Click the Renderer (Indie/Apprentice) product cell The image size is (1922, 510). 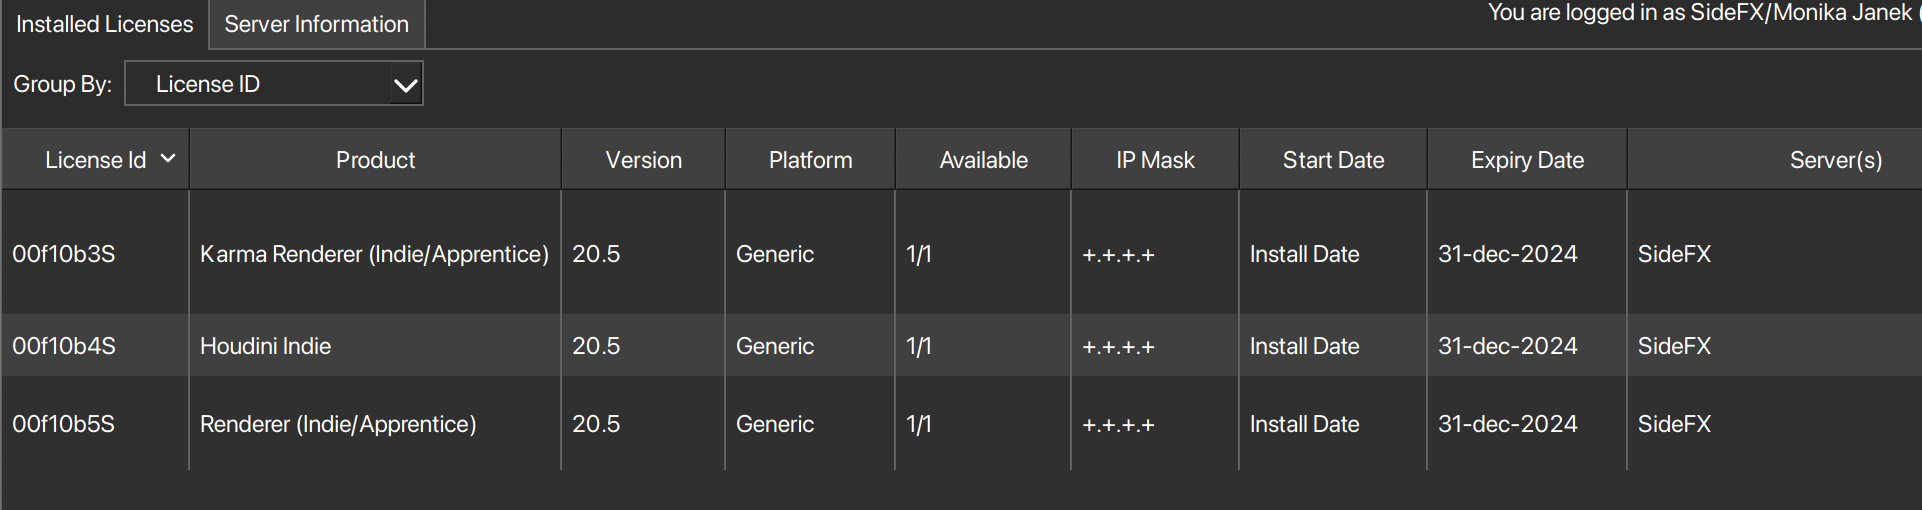click(x=338, y=424)
